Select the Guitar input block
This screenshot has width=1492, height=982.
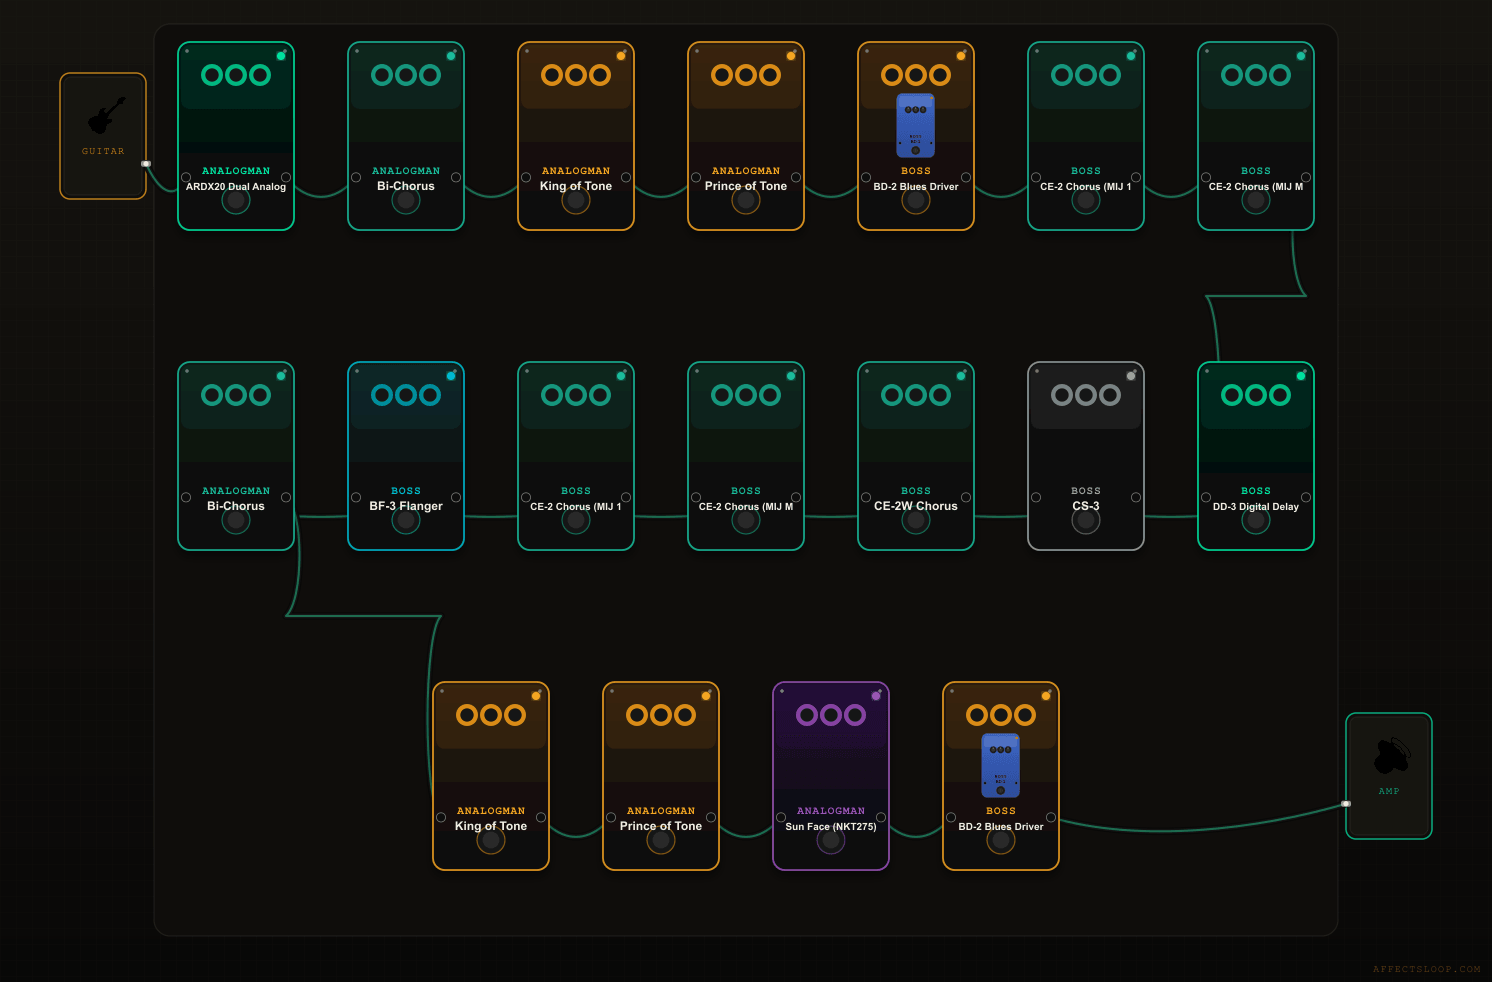tap(102, 135)
